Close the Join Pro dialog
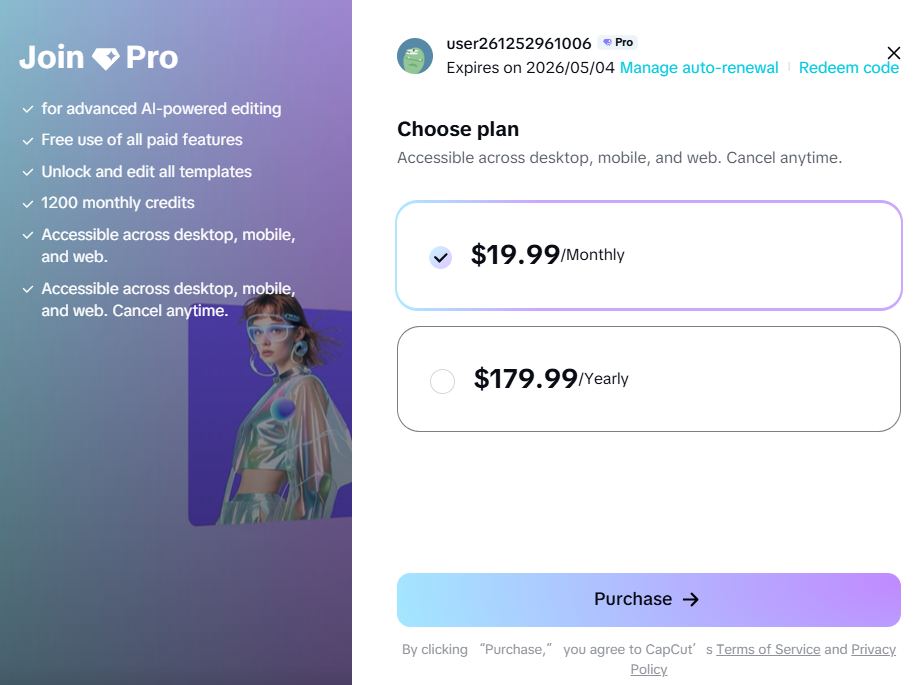The width and height of the screenshot is (920, 685). coord(894,53)
